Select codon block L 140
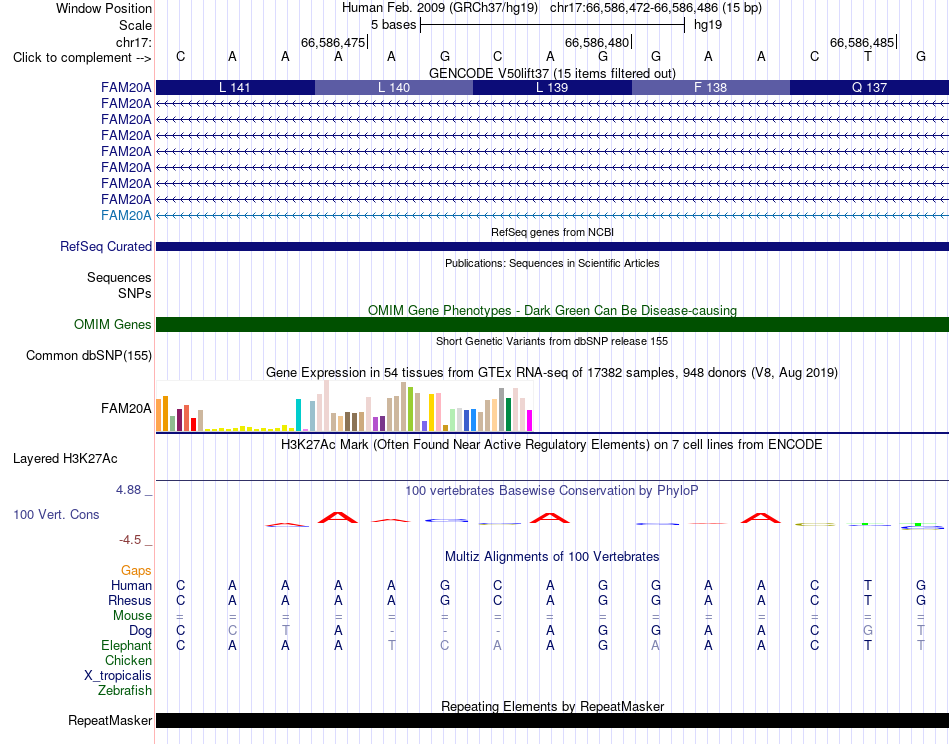950x744 pixels. (394, 87)
